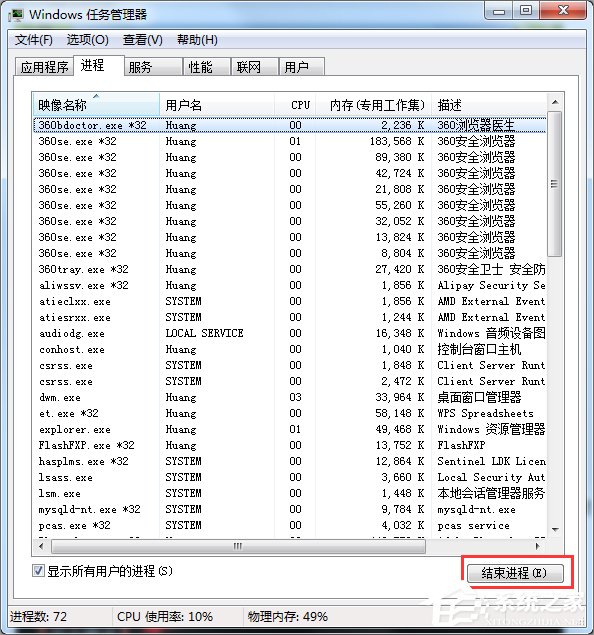Click 物理内存: 49% status entry
This screenshot has height=635, width=594.
[x=287, y=616]
